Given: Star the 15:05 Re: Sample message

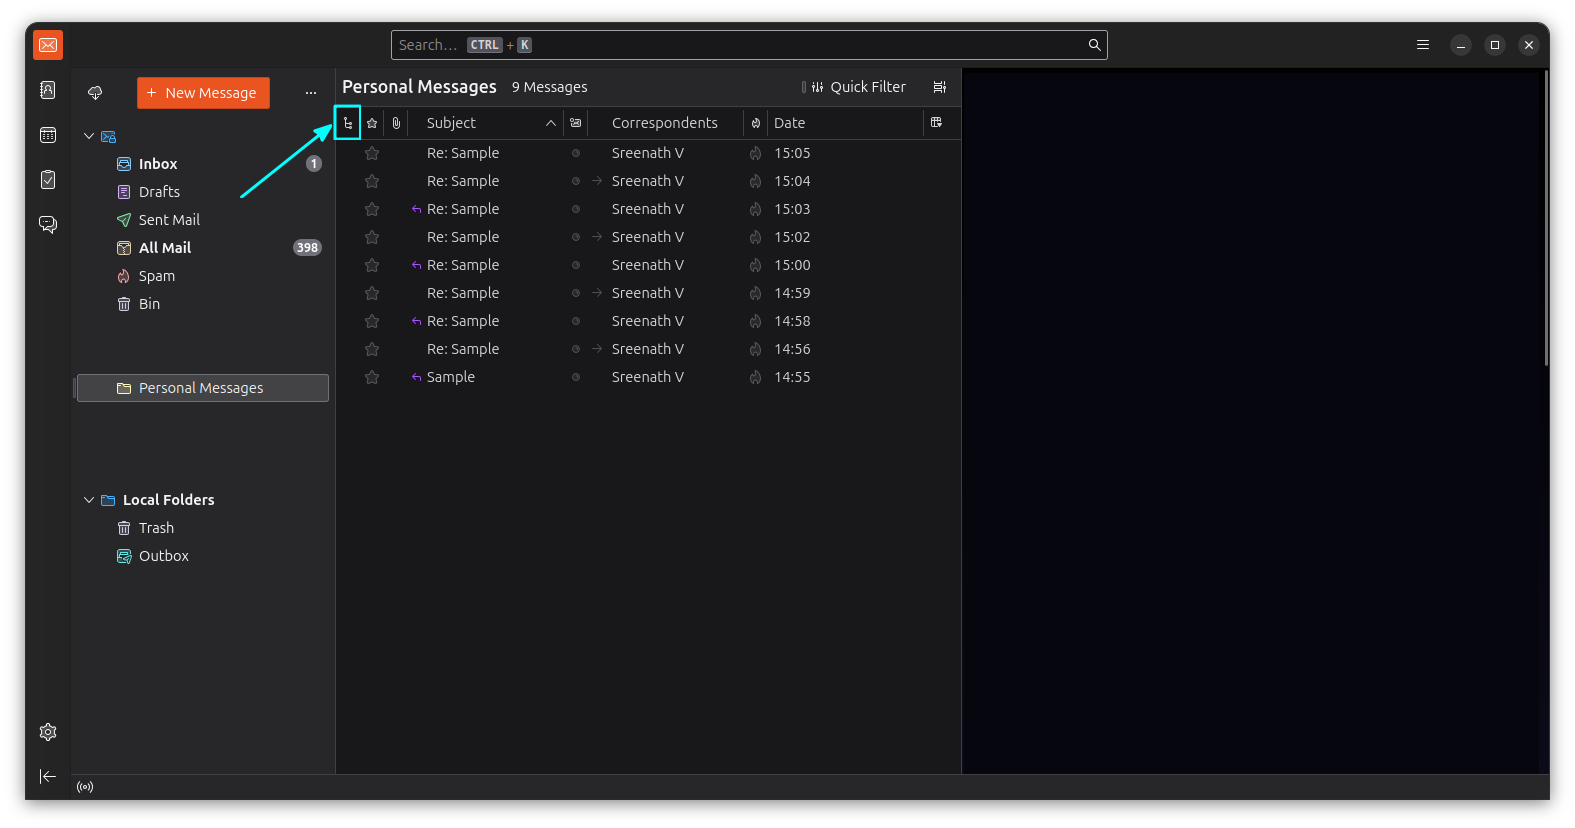Looking at the screenshot, I should pyautogui.click(x=372, y=153).
